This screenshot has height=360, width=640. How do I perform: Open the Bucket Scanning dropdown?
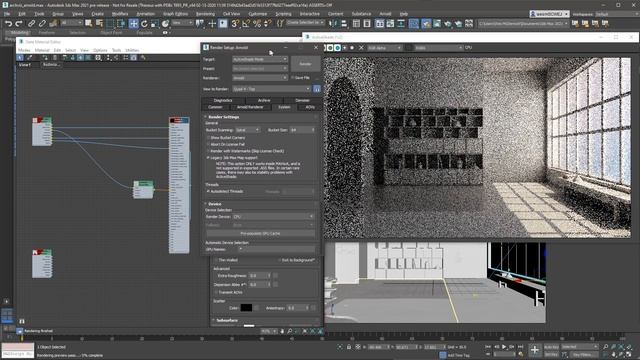(x=247, y=130)
